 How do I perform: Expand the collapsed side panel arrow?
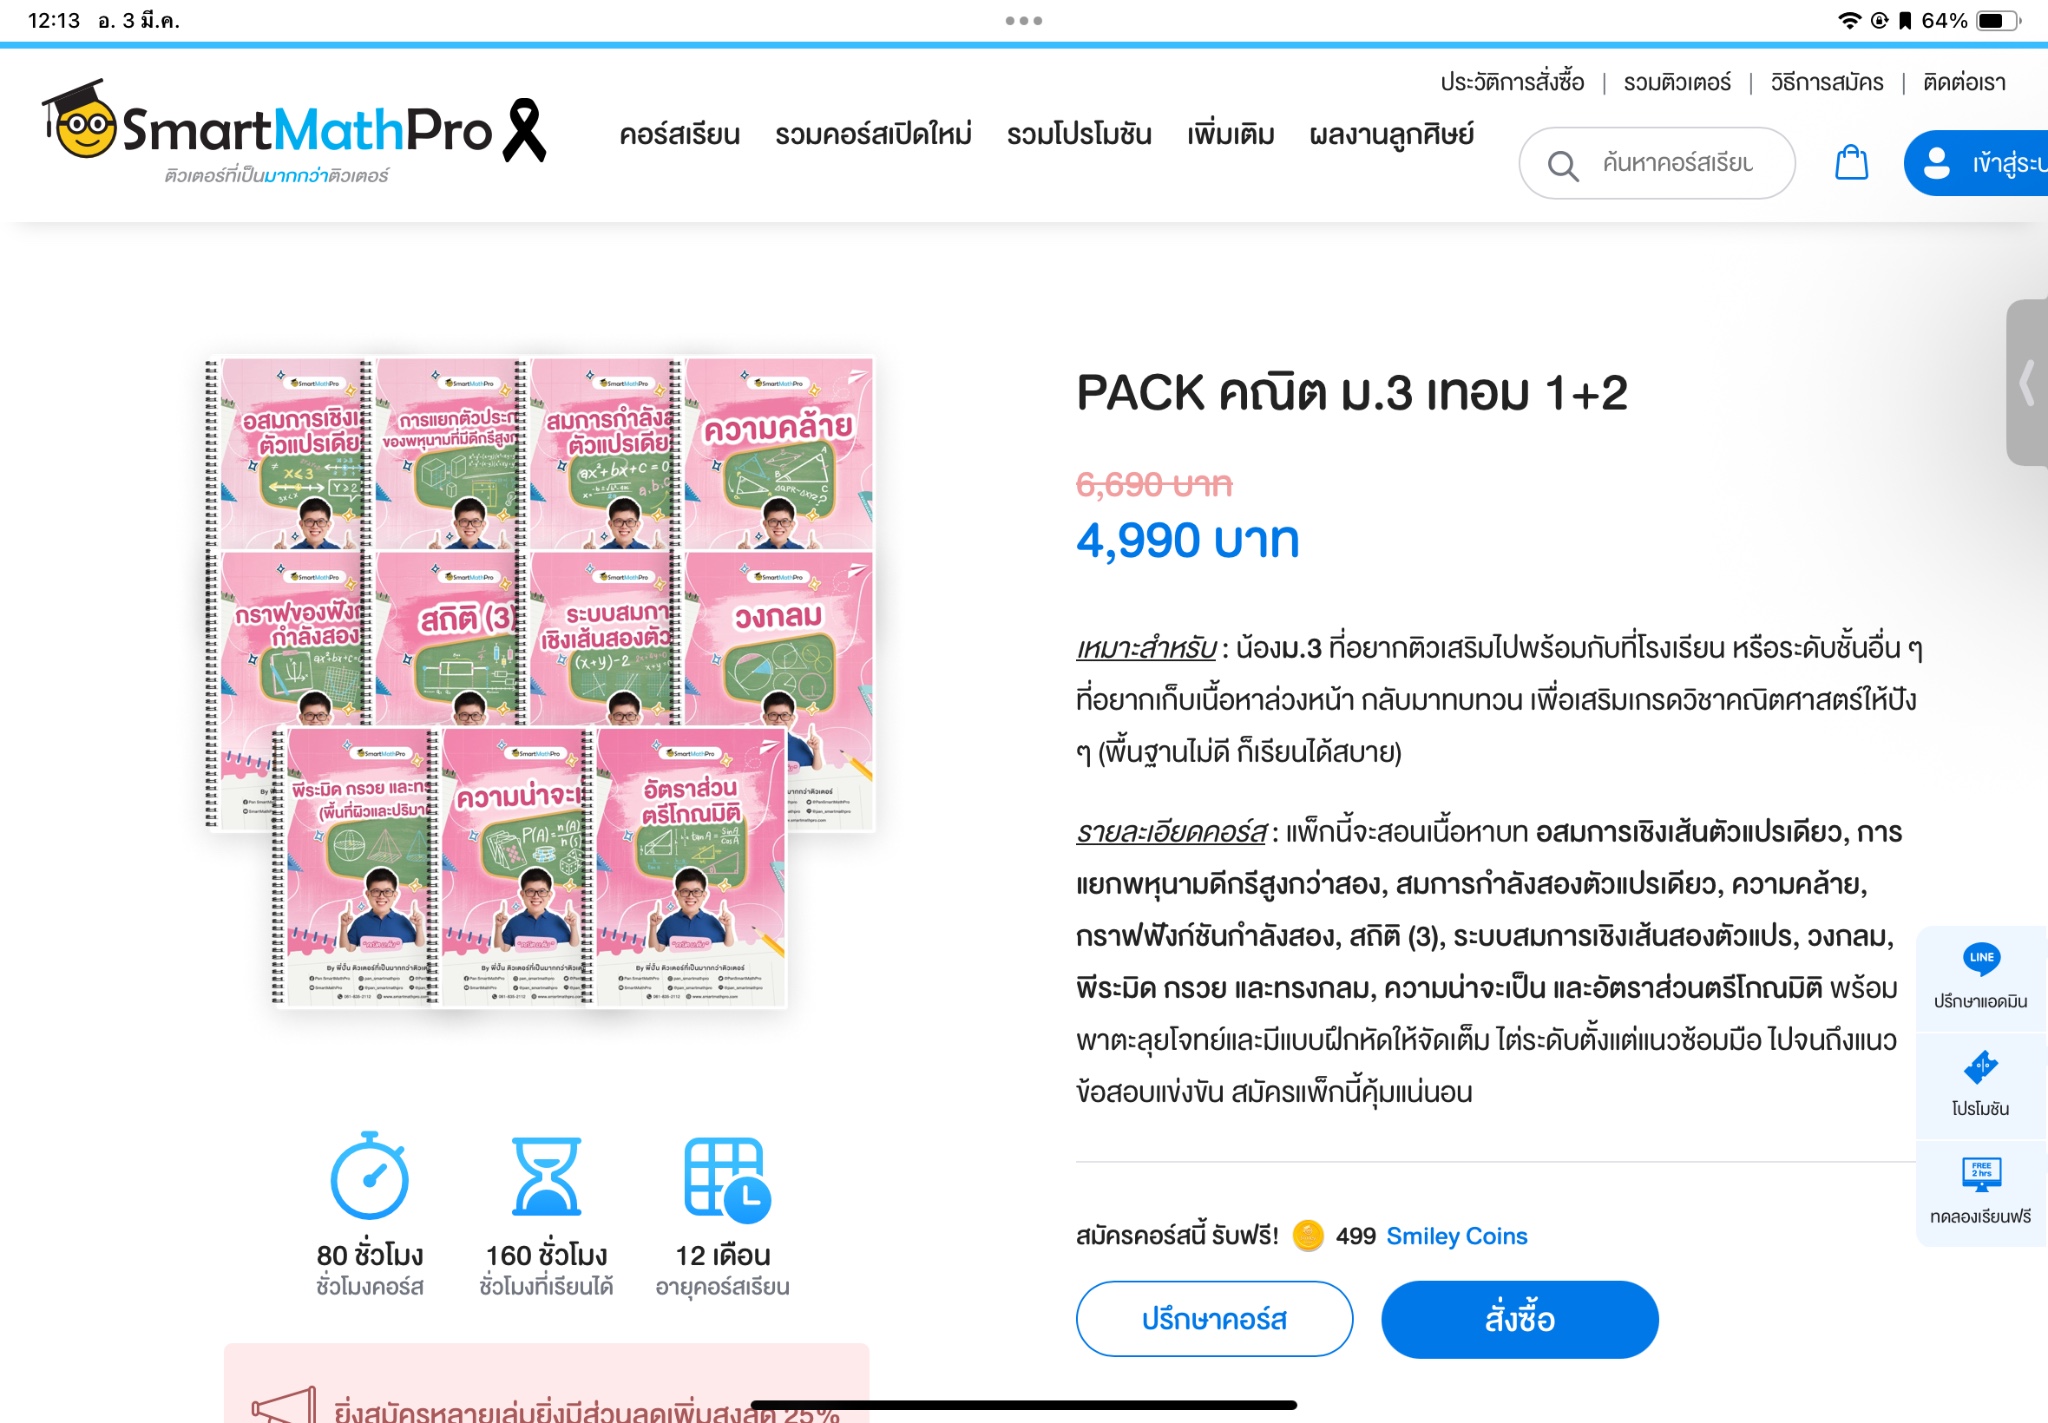[2027, 383]
